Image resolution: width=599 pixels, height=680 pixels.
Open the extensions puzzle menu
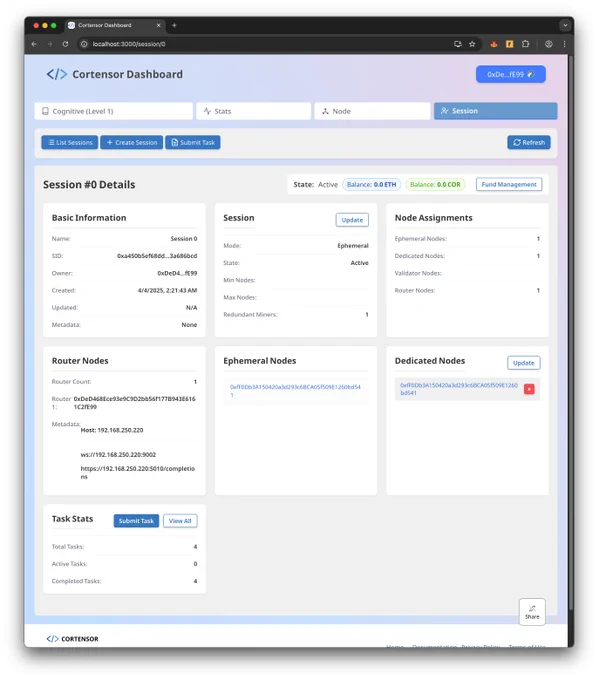pyautogui.click(x=525, y=44)
